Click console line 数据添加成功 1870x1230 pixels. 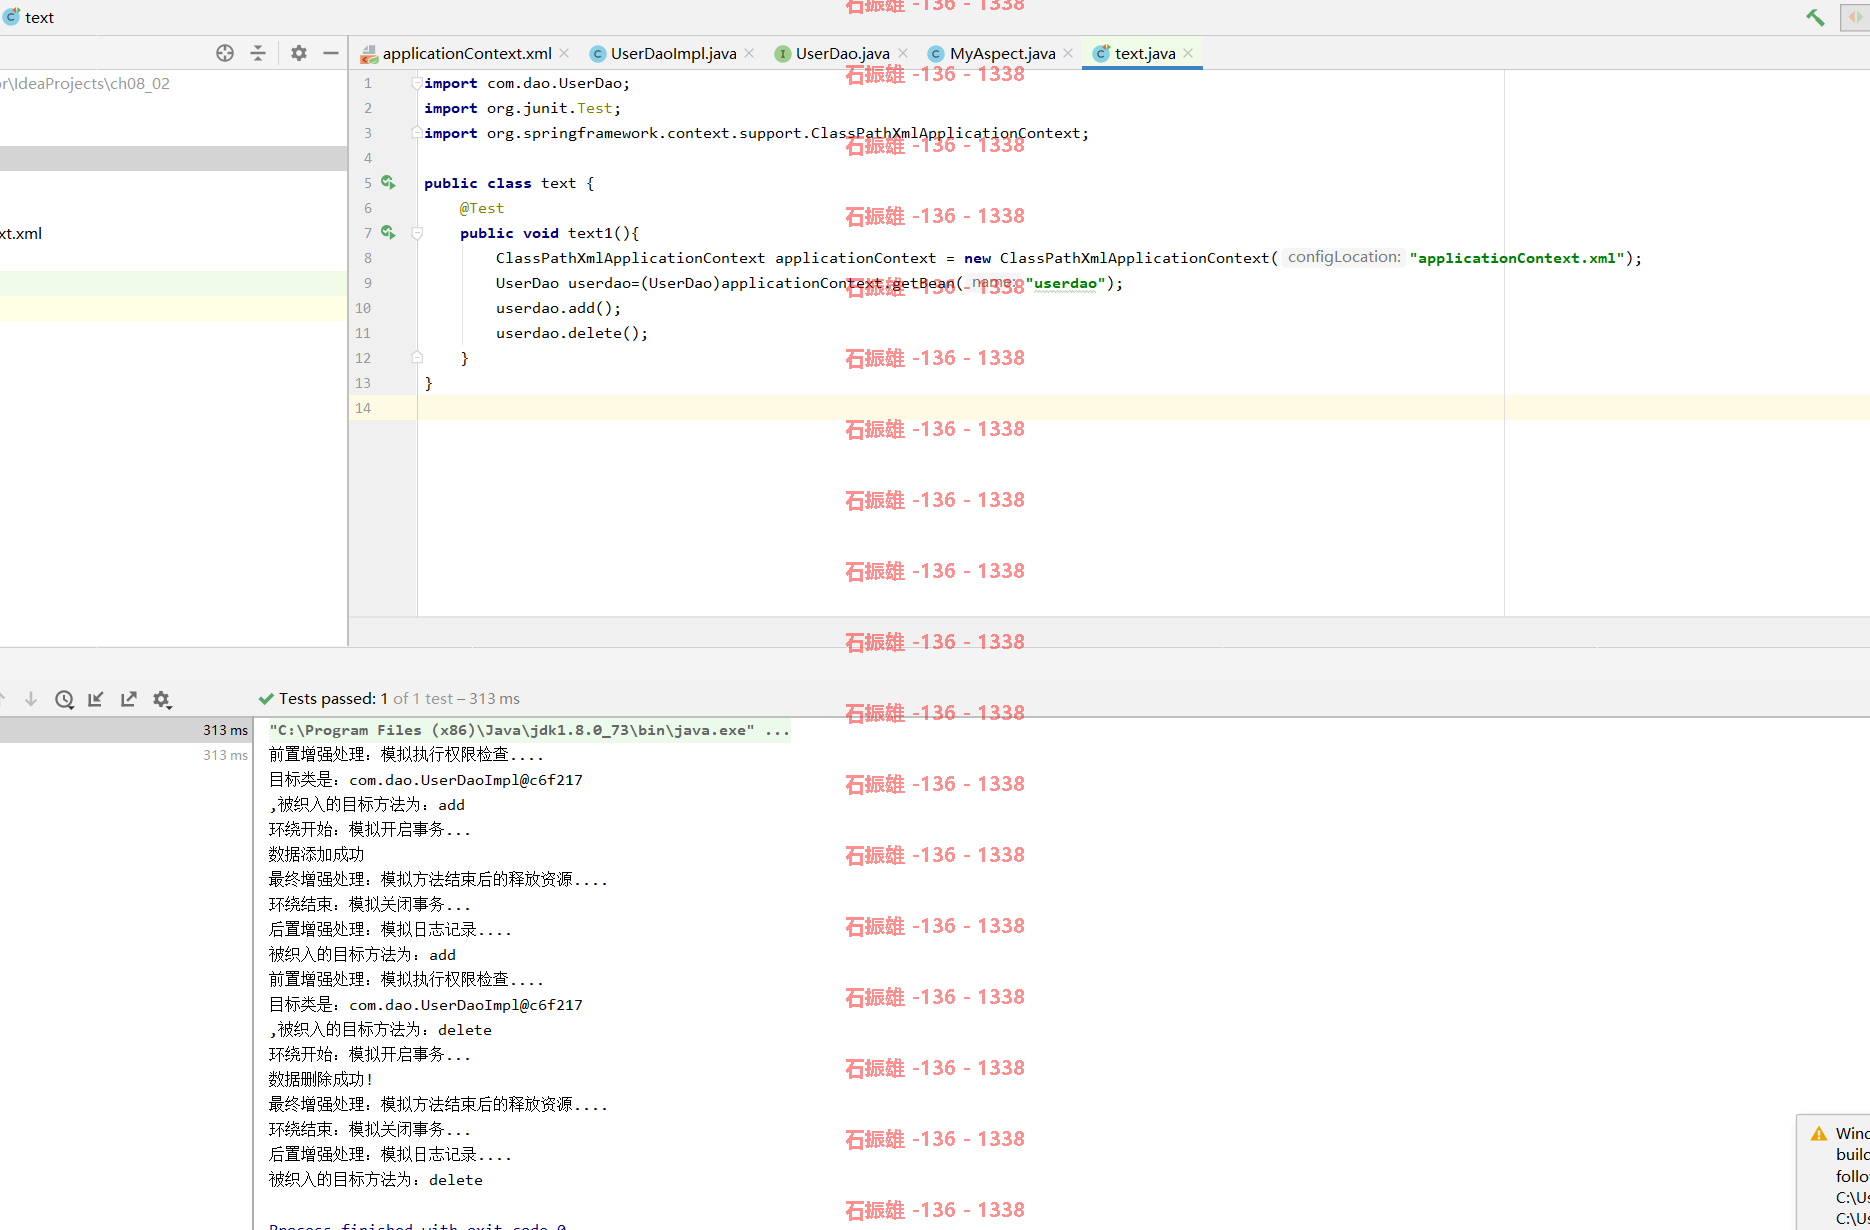pos(316,855)
